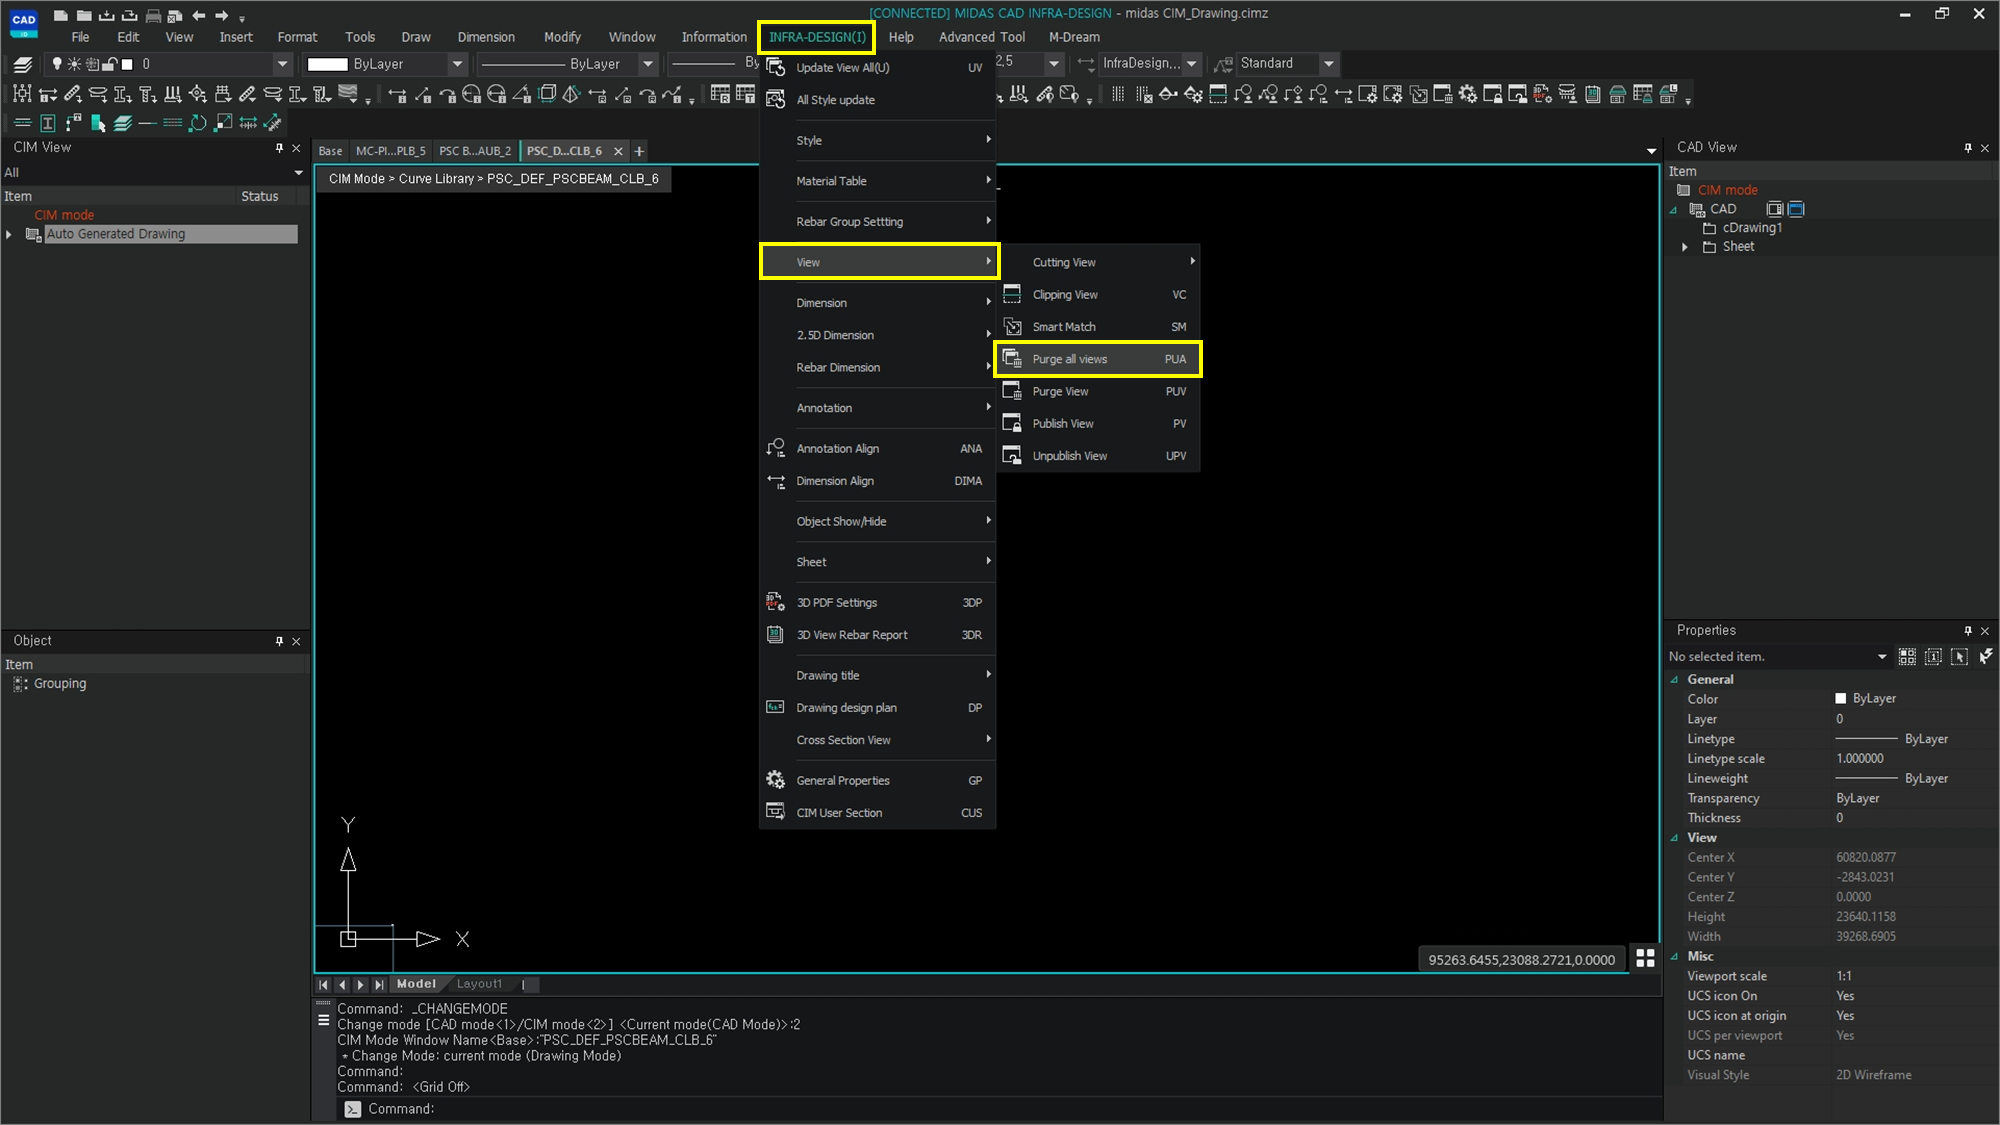Click the white layer color square beside 0
The image size is (2000, 1125).
point(128,64)
